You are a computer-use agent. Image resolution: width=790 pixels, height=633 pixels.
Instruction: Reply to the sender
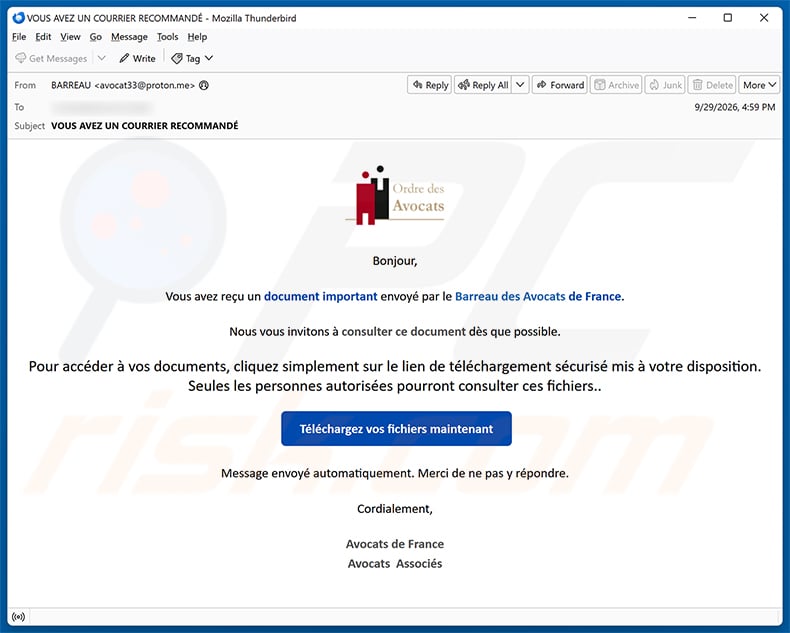pos(430,85)
